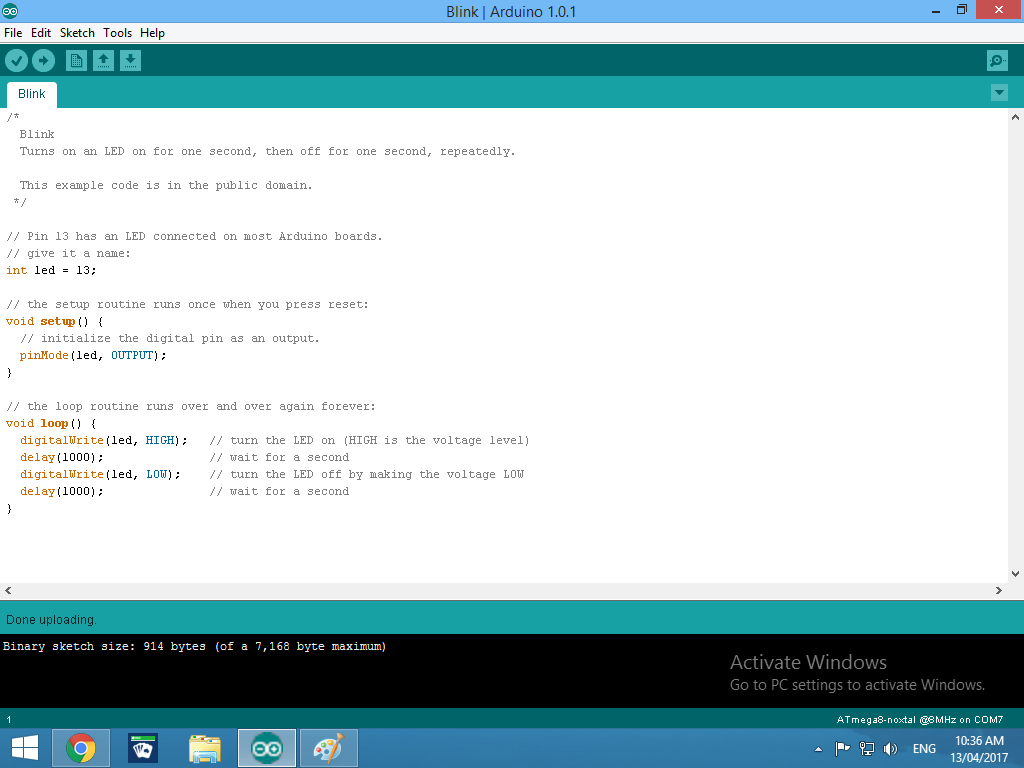Open the Serial Monitor icon
Viewport: 1024px width, 768px height.
click(x=997, y=61)
